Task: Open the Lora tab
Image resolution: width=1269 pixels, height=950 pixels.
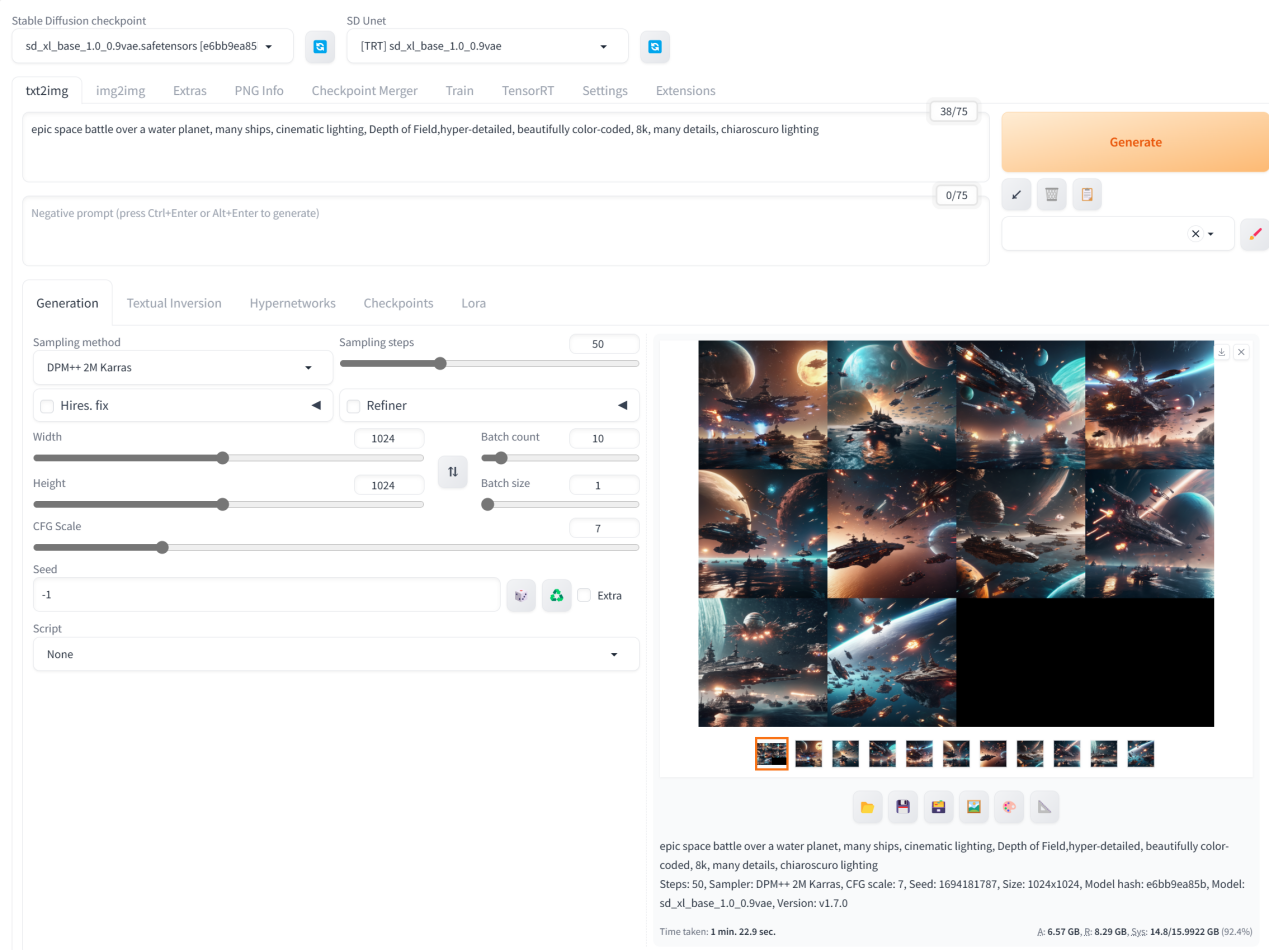Action: [x=473, y=303]
